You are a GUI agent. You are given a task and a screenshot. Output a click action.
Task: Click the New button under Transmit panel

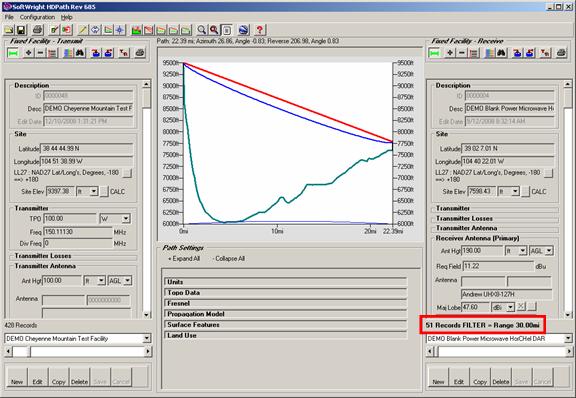coord(17,377)
